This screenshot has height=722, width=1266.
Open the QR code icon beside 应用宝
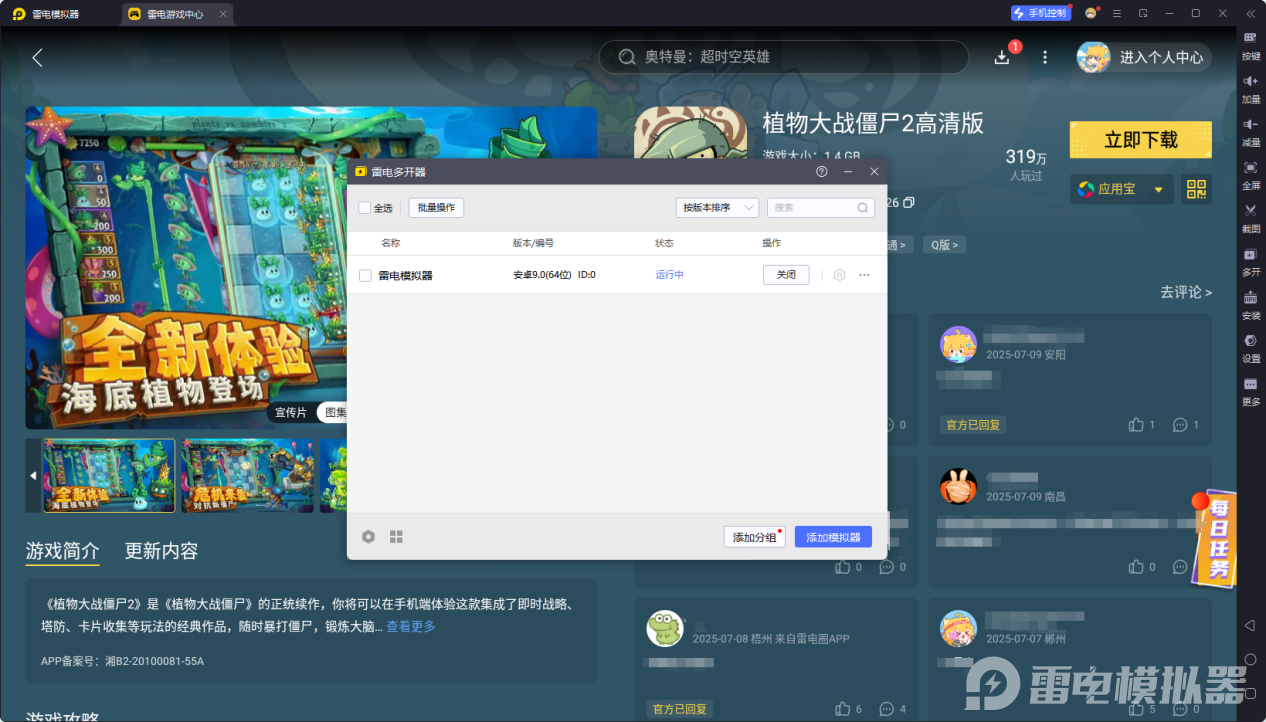(x=1196, y=189)
